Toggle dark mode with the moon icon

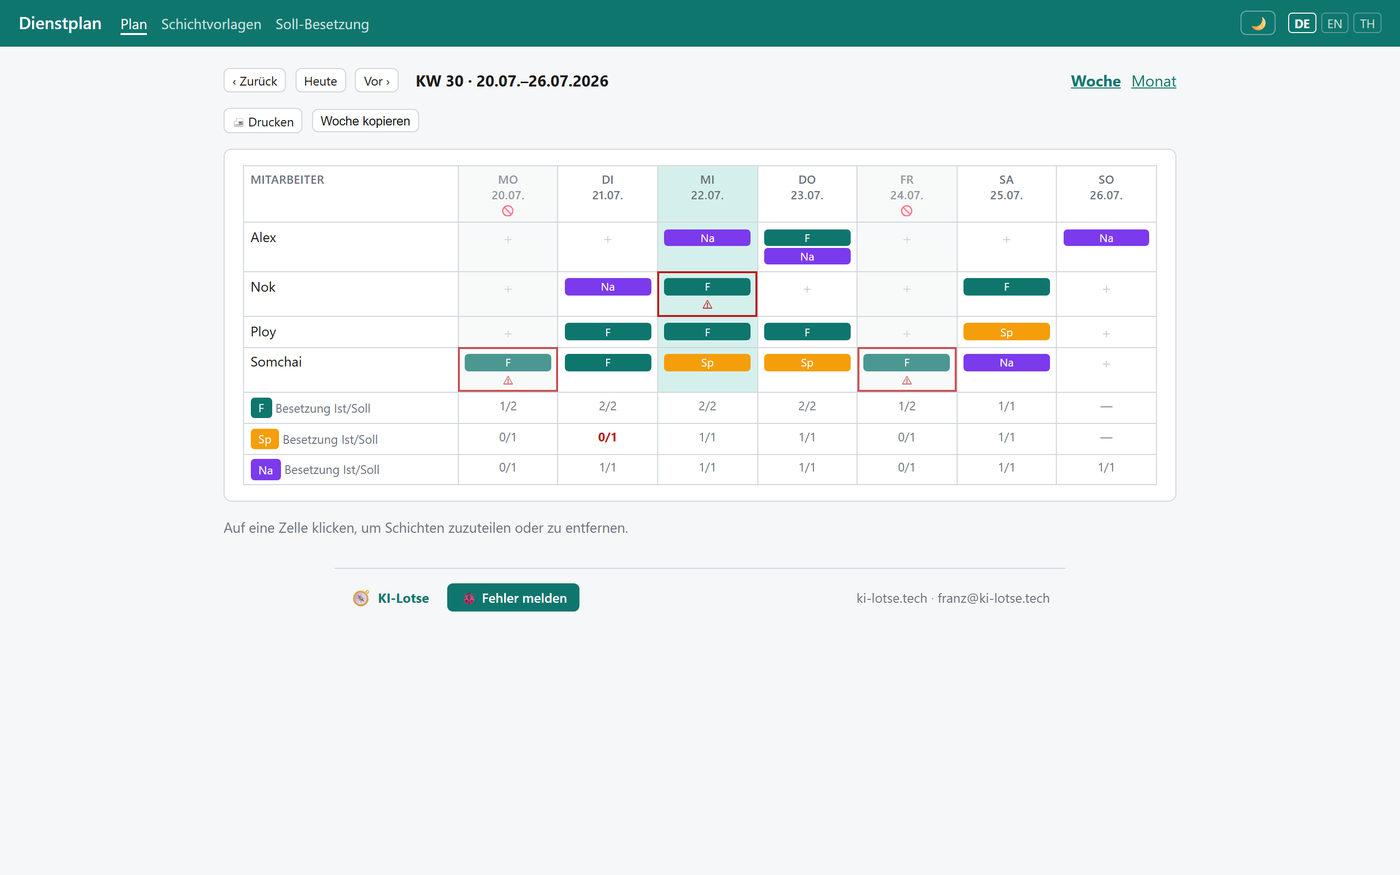[1258, 23]
